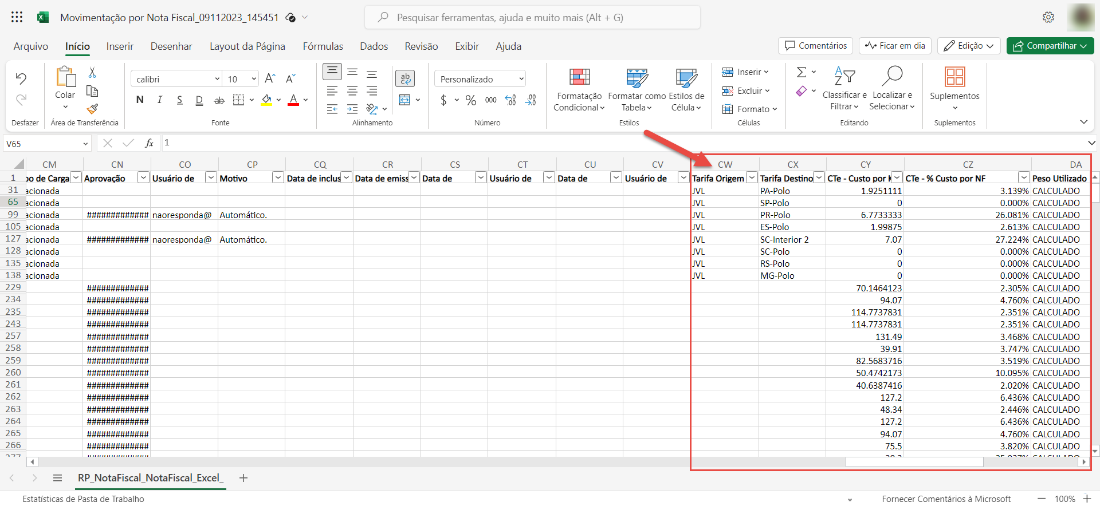This screenshot has height=506, width=1100.
Task: Click the Cut scissors icon
Action: coord(92,73)
